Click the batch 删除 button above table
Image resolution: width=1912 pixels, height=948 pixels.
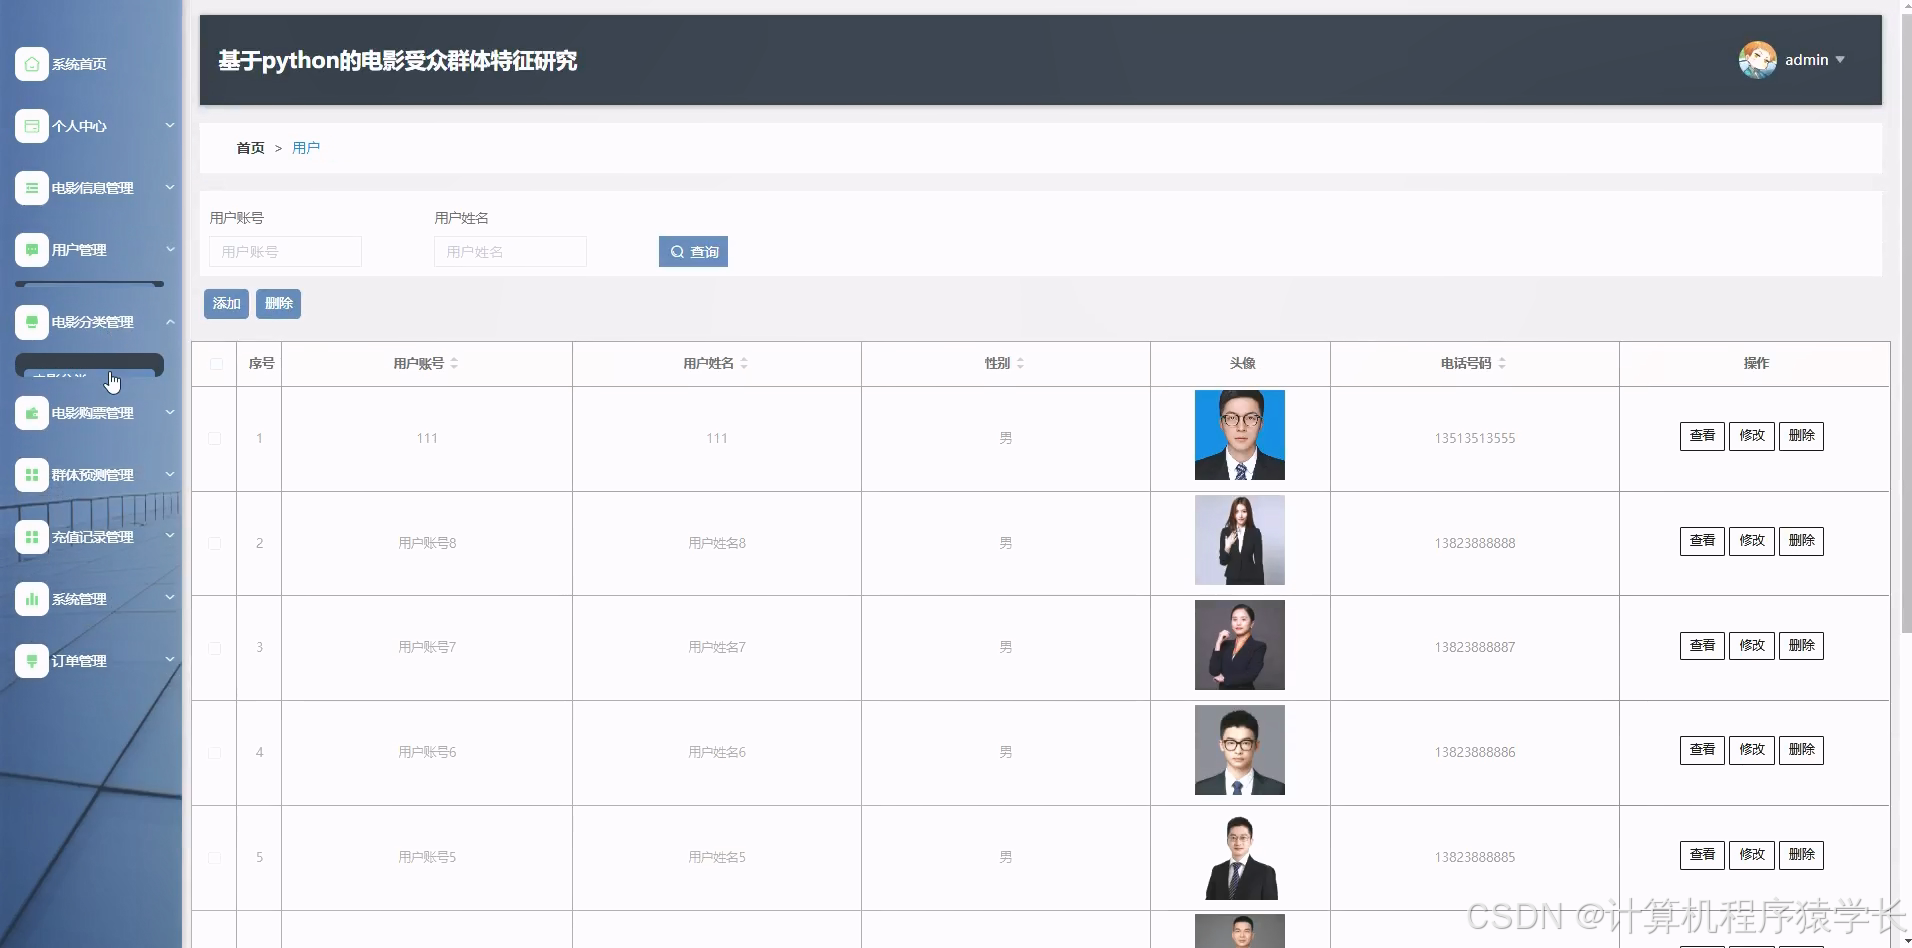point(278,303)
